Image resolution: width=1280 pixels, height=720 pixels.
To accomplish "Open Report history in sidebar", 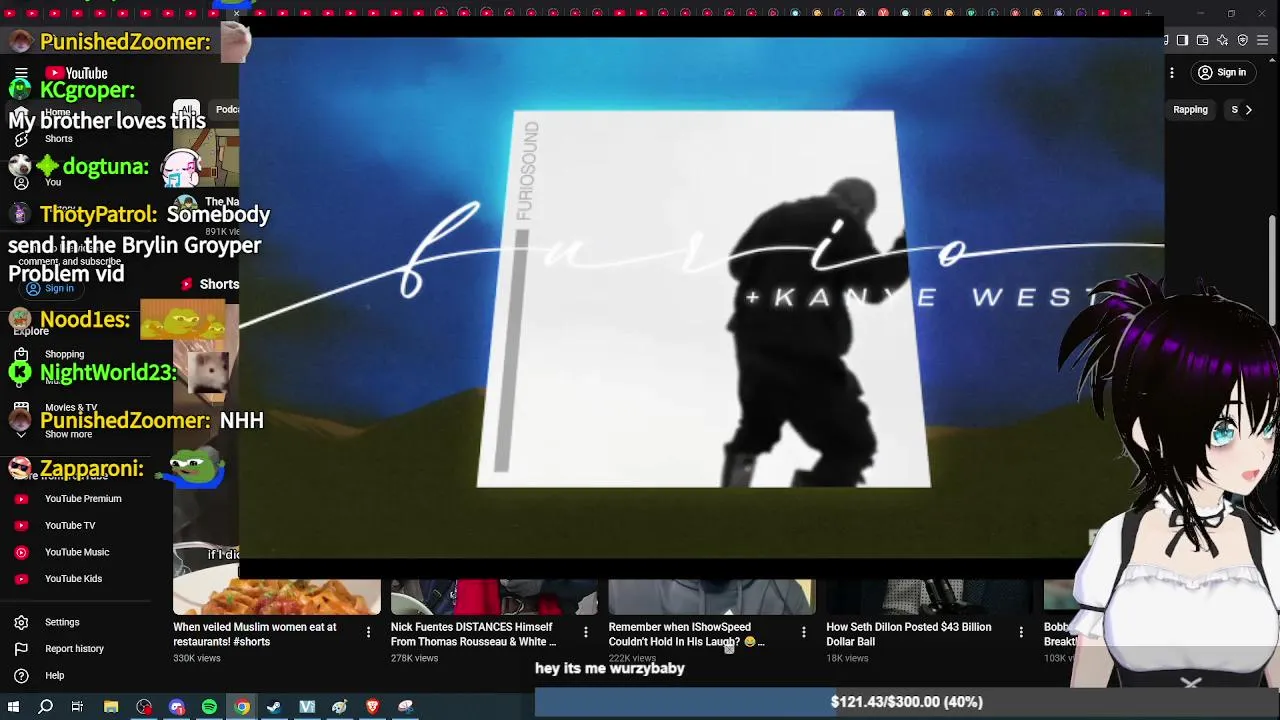I will (74, 649).
